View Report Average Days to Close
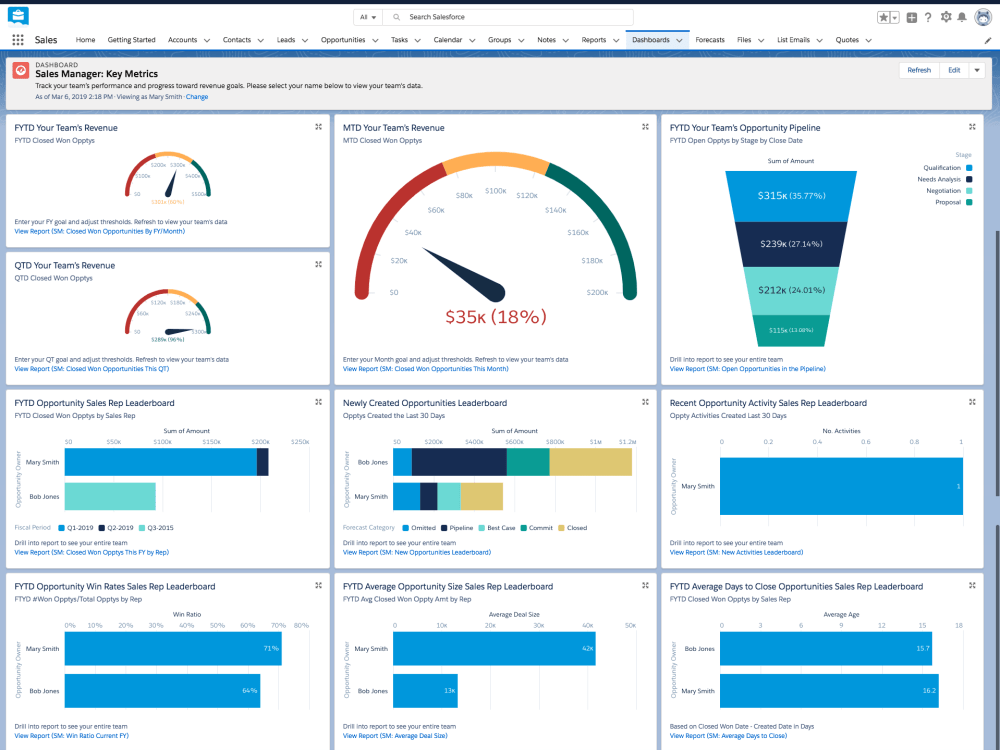 (x=728, y=735)
